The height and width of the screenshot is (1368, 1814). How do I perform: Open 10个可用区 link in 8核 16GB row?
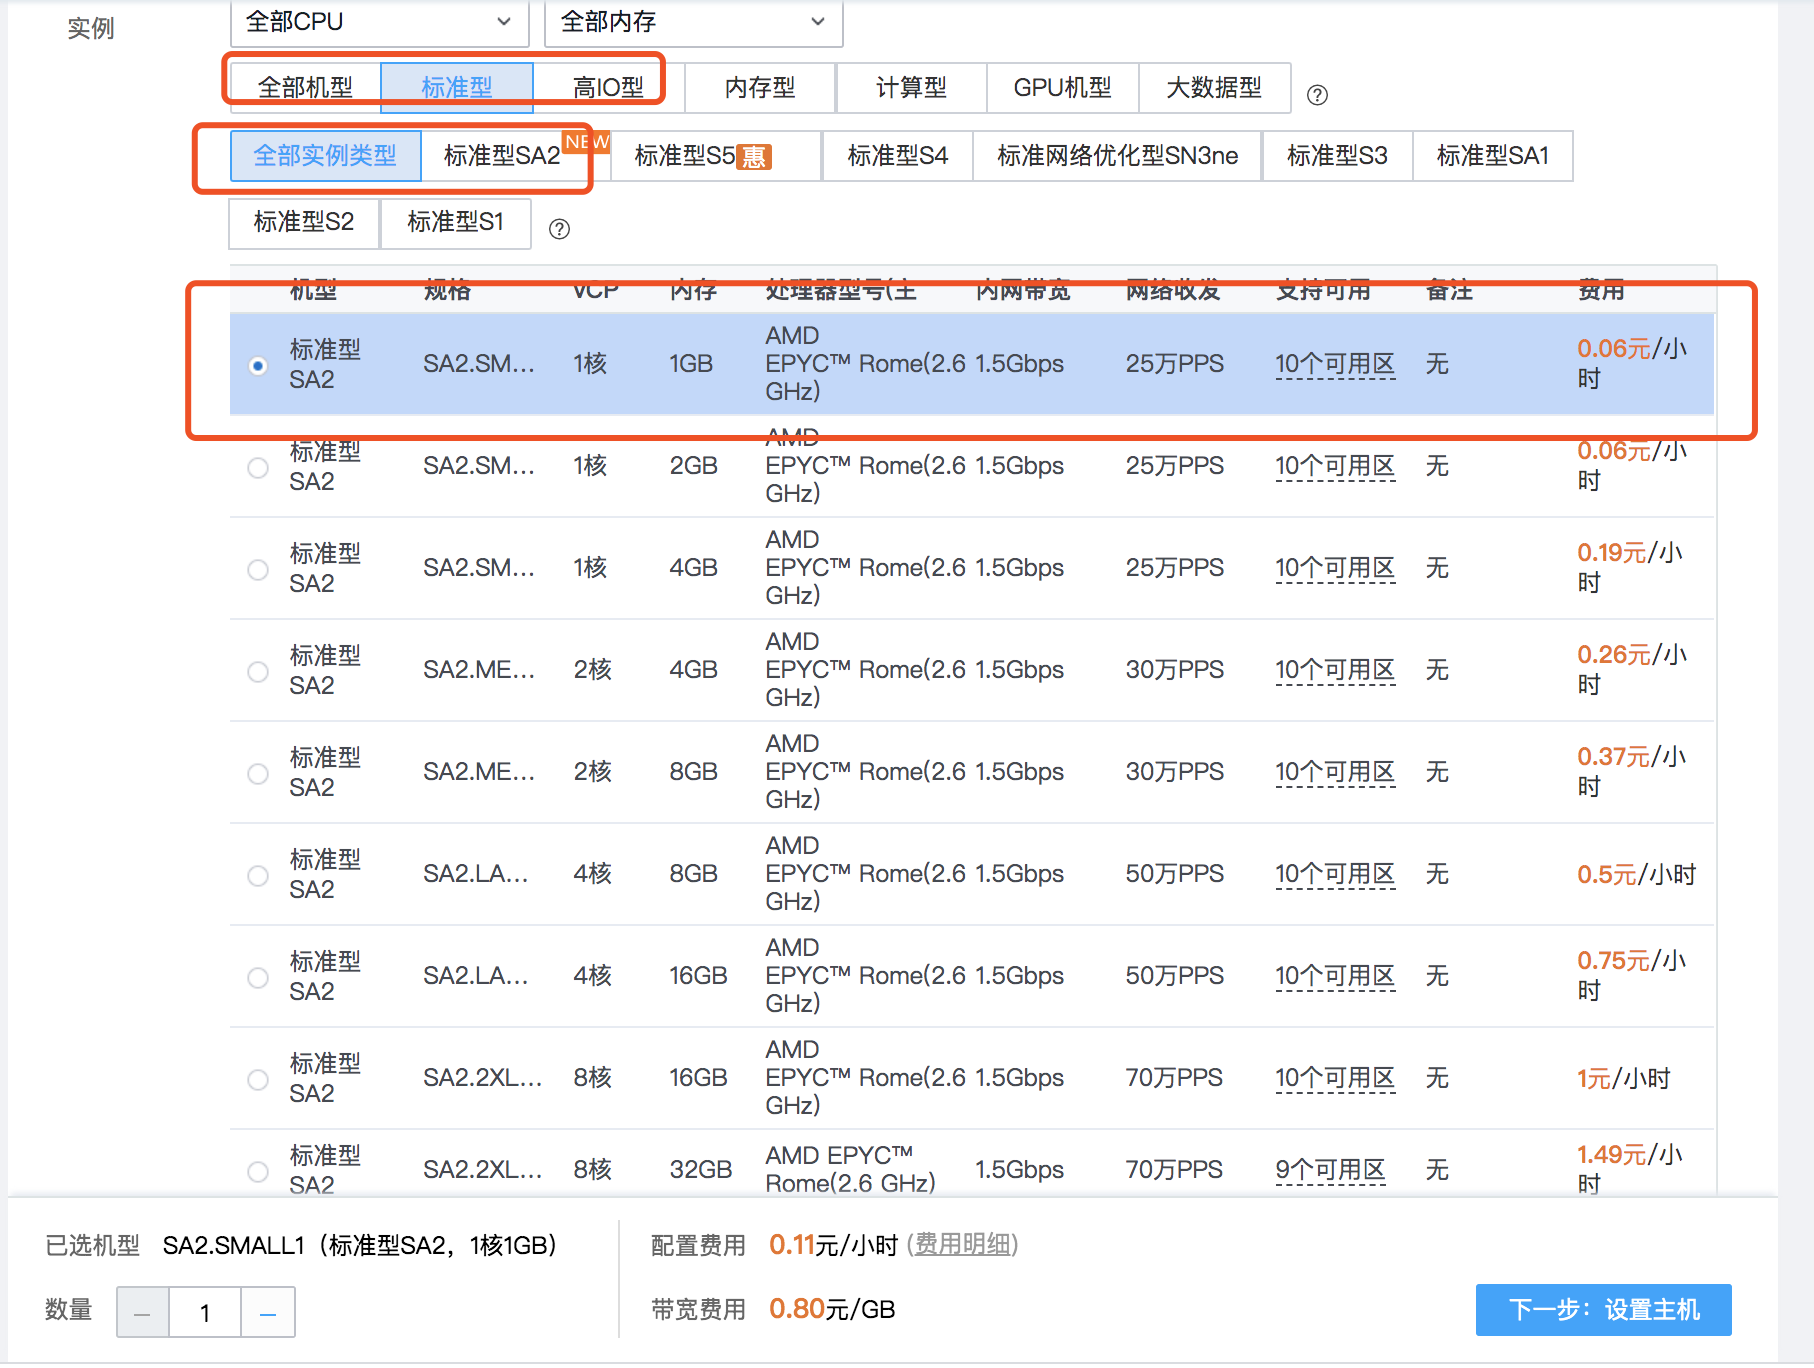(1335, 1078)
